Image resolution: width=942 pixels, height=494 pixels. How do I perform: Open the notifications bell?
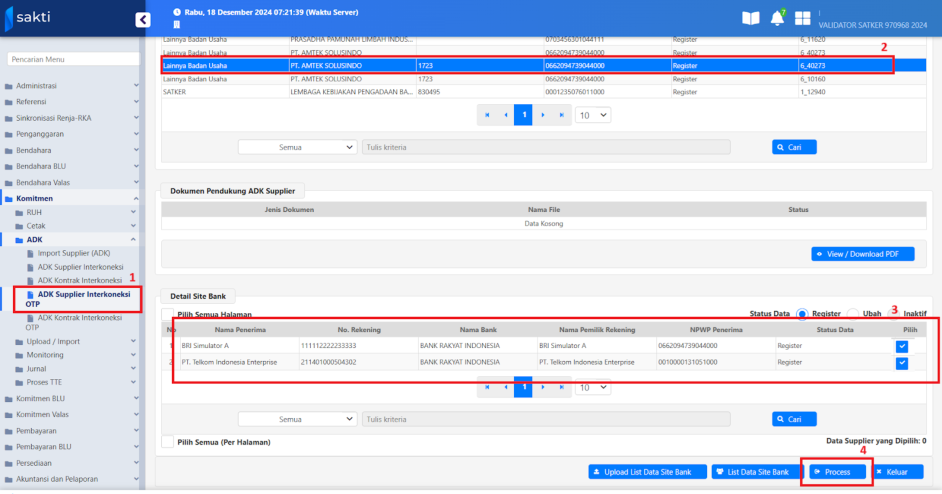coord(777,18)
